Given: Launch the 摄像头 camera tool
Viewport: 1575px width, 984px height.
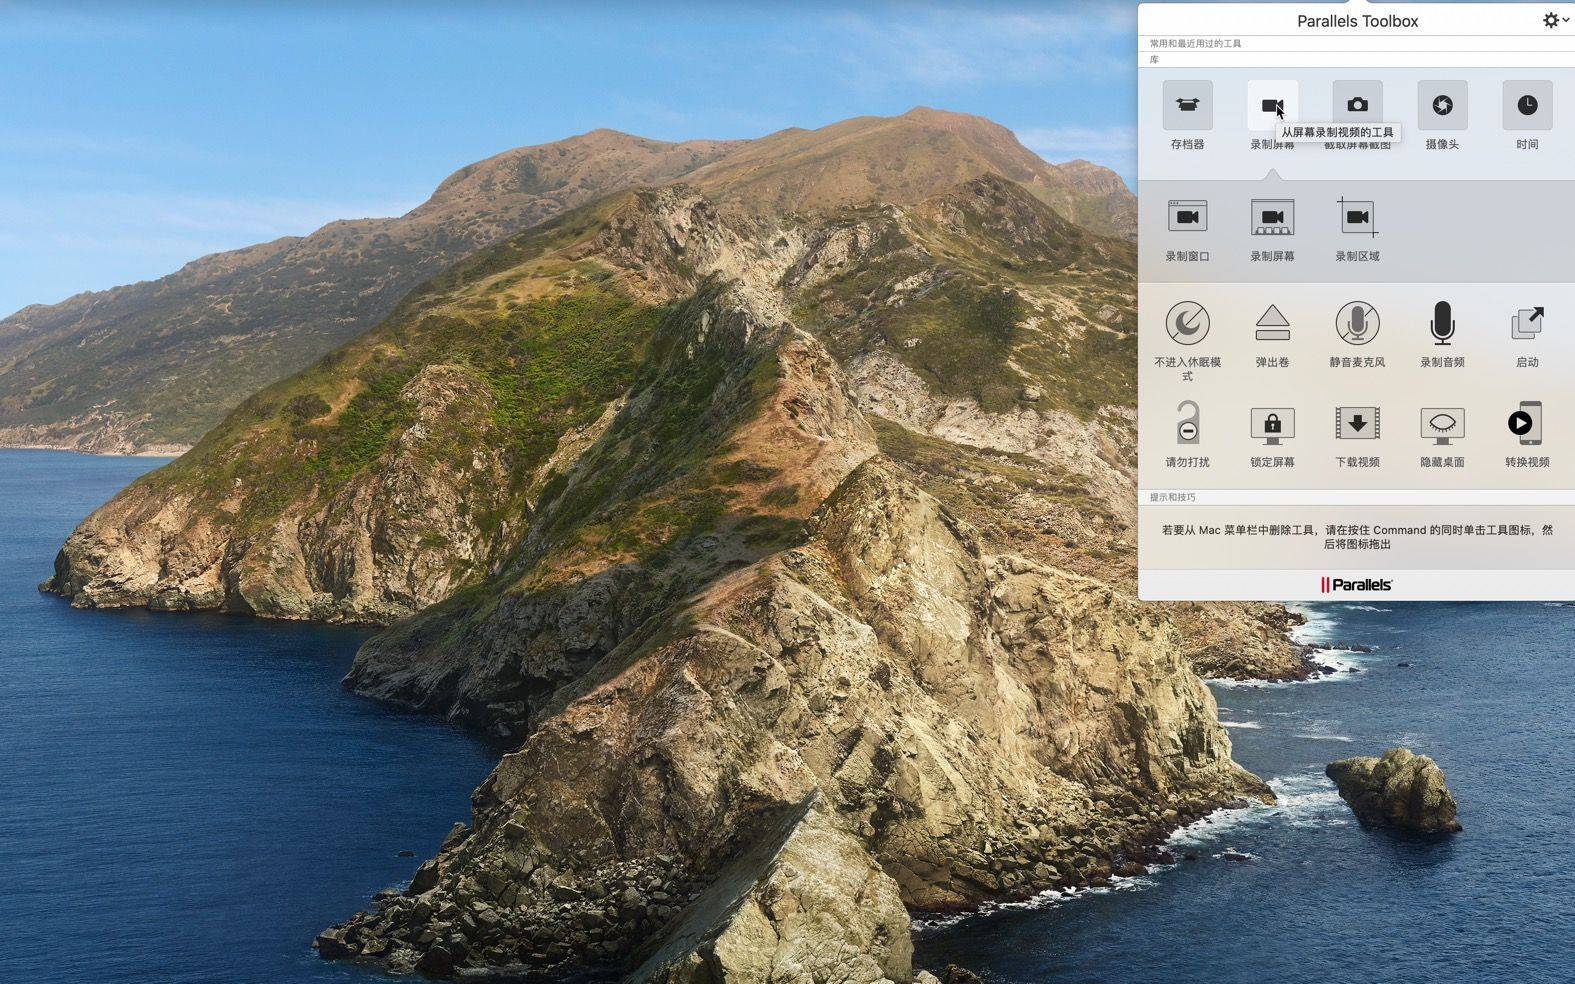Looking at the screenshot, I should click(x=1442, y=106).
